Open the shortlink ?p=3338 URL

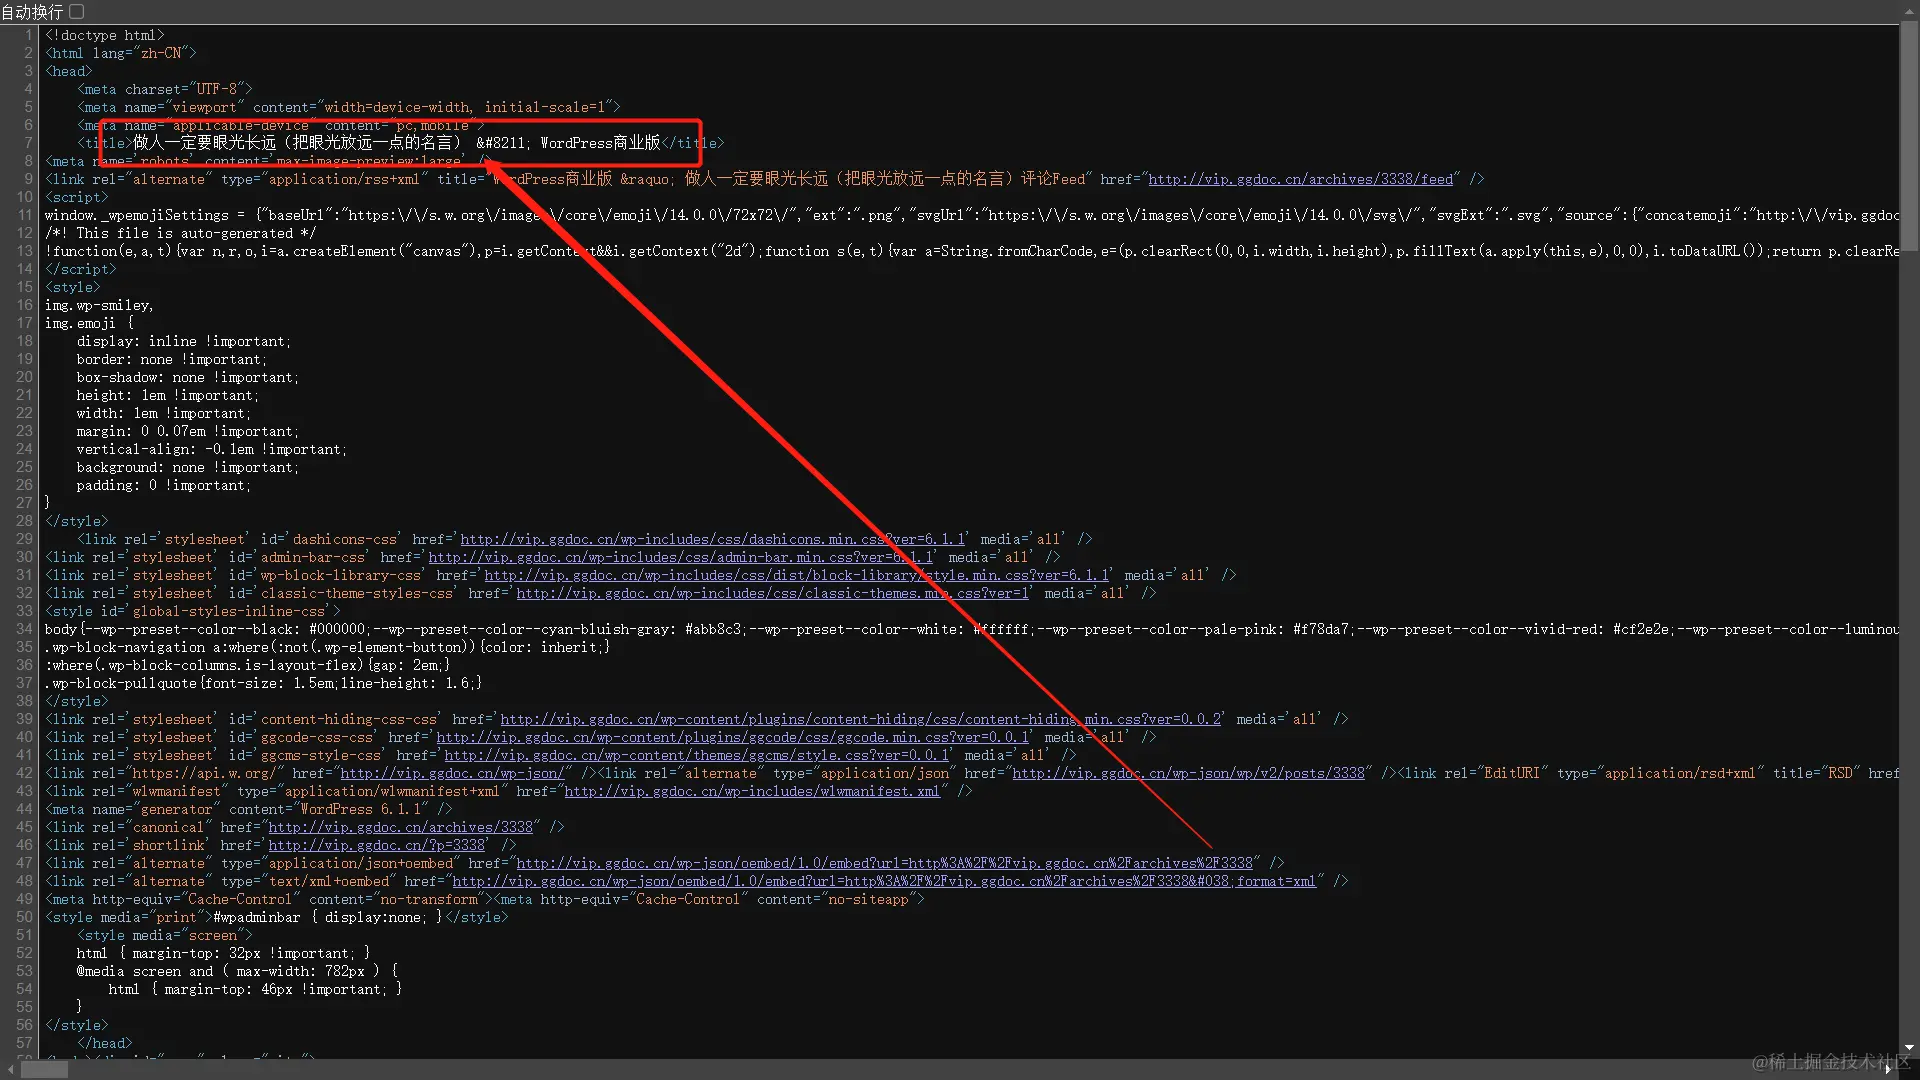point(376,845)
